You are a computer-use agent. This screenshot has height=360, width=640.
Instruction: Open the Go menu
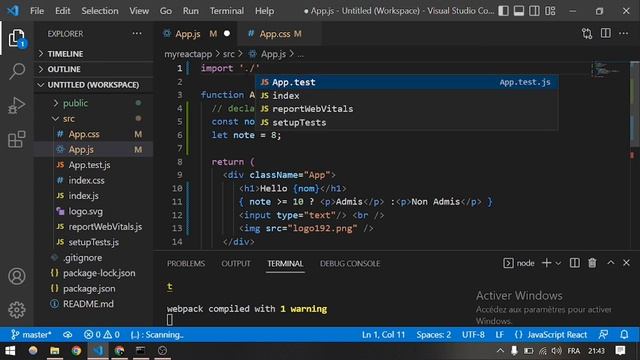pyautogui.click(x=166, y=11)
